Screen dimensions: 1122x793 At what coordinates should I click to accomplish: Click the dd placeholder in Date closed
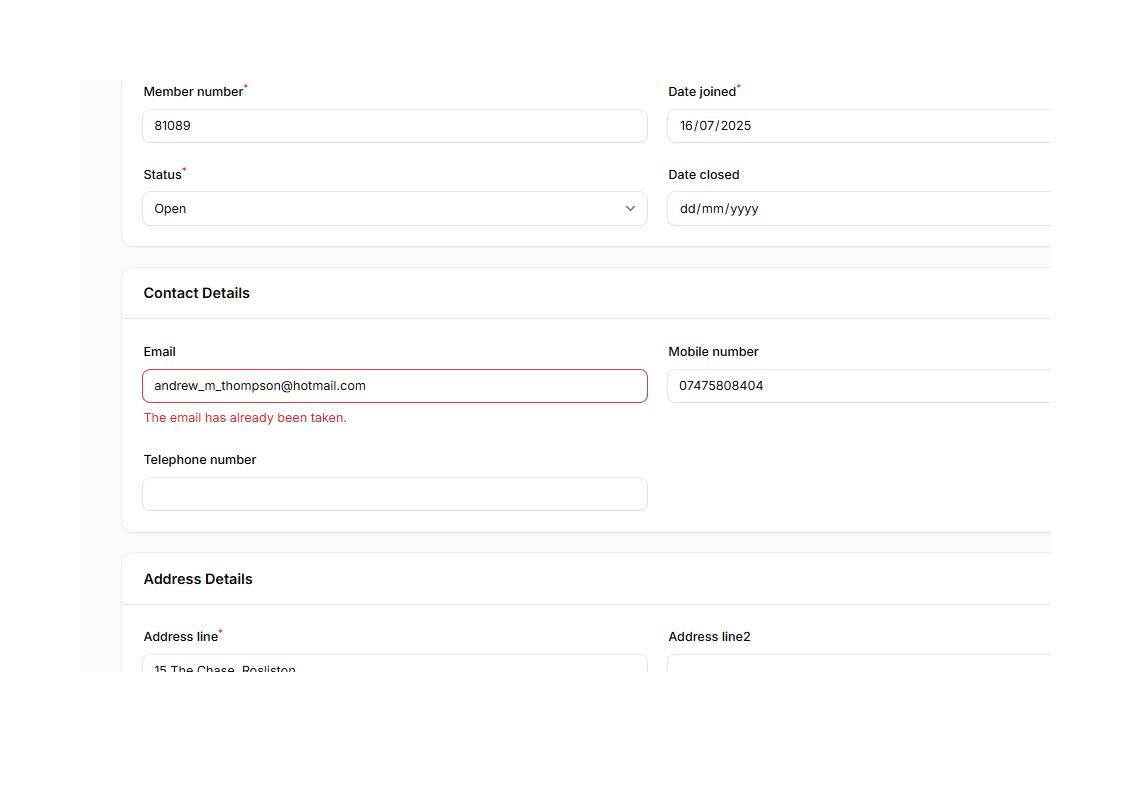687,209
